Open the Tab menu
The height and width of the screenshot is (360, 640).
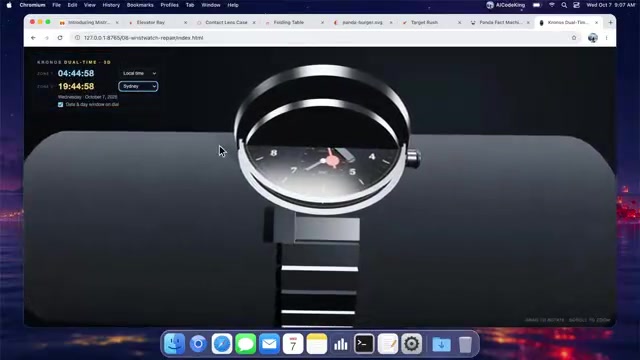tap(190, 5)
